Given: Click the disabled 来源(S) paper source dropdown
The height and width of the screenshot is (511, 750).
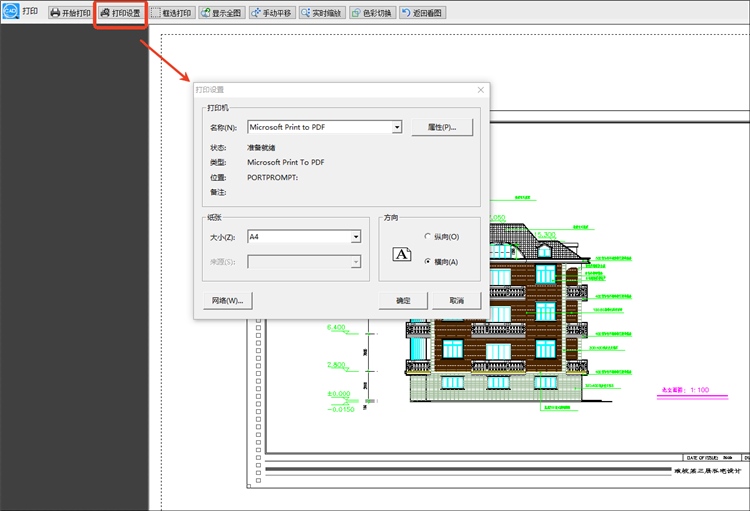Looking at the screenshot, I should [x=304, y=261].
